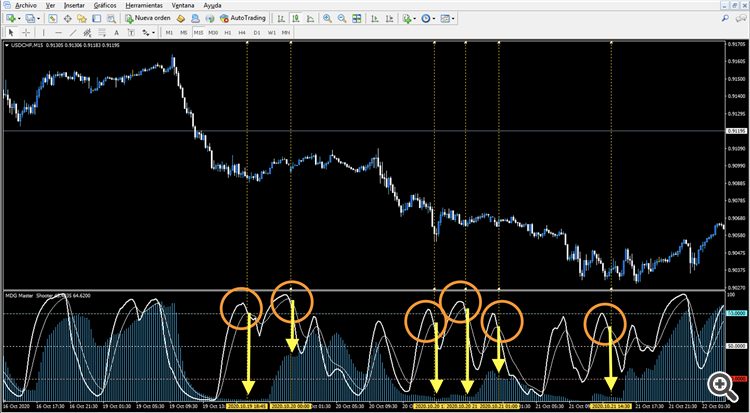This screenshot has height=413, width=750.
Task: Click the 53.0000 indicator level label
Action: (x=737, y=313)
